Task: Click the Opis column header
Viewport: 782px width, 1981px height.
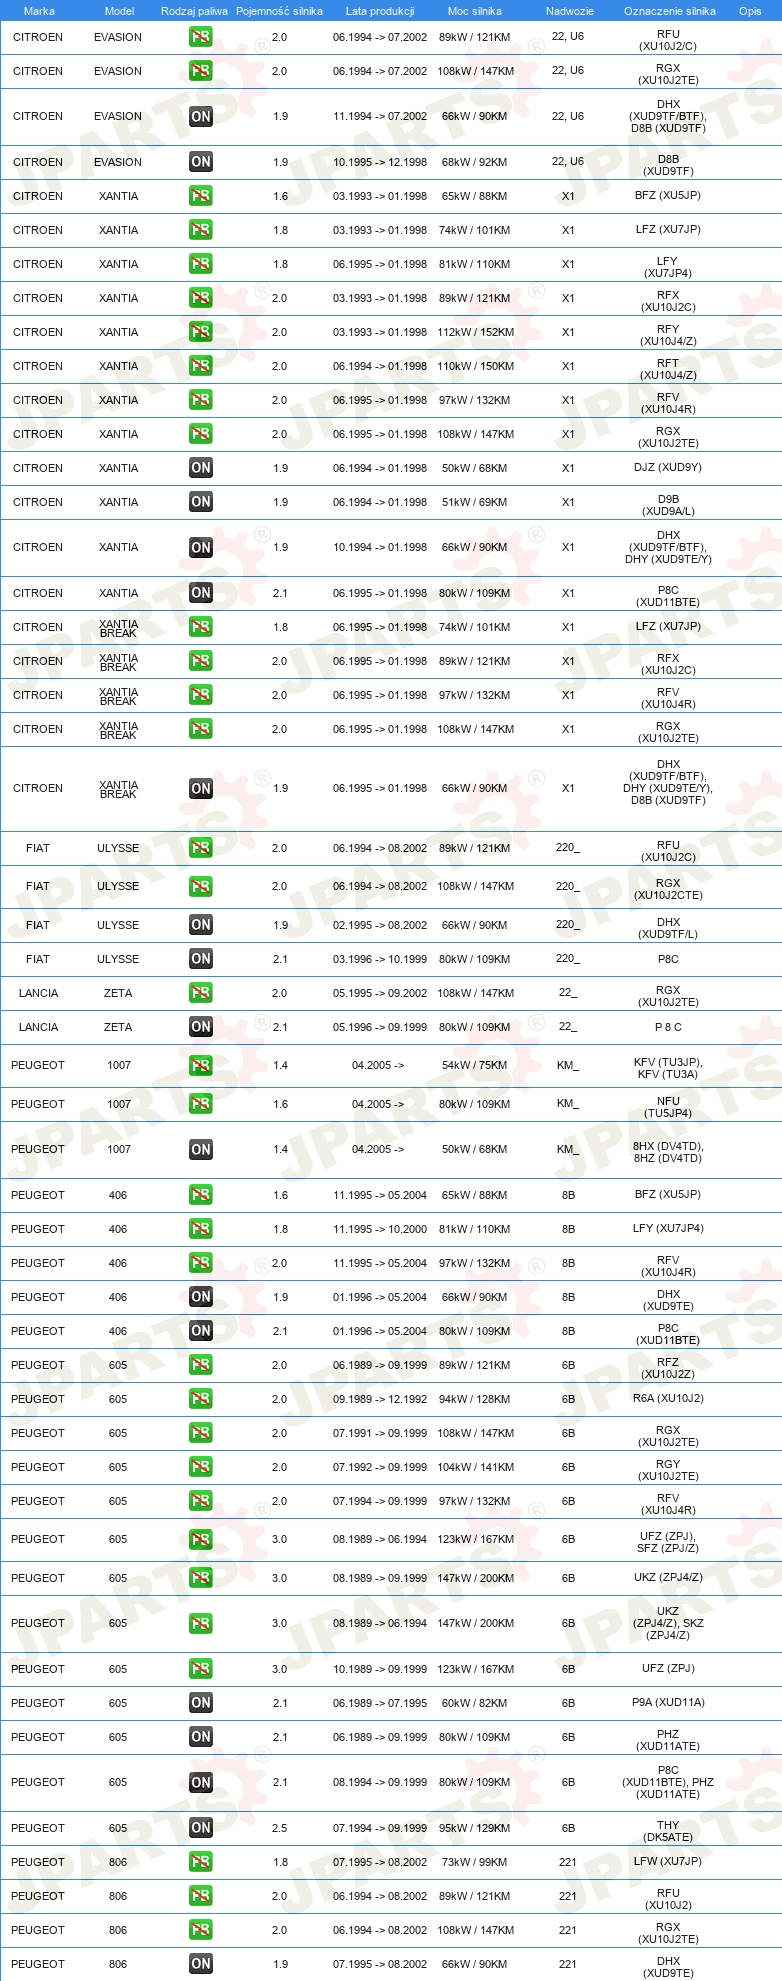Action: pyautogui.click(x=750, y=11)
